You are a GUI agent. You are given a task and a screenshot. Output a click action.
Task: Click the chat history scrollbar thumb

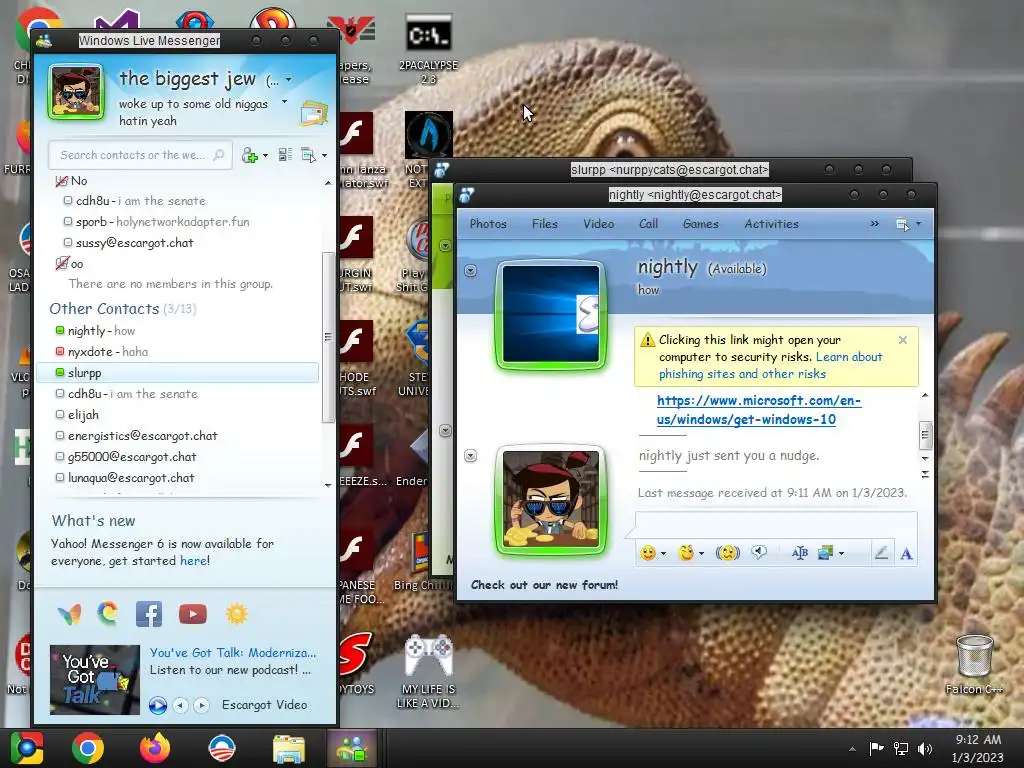[925, 436]
